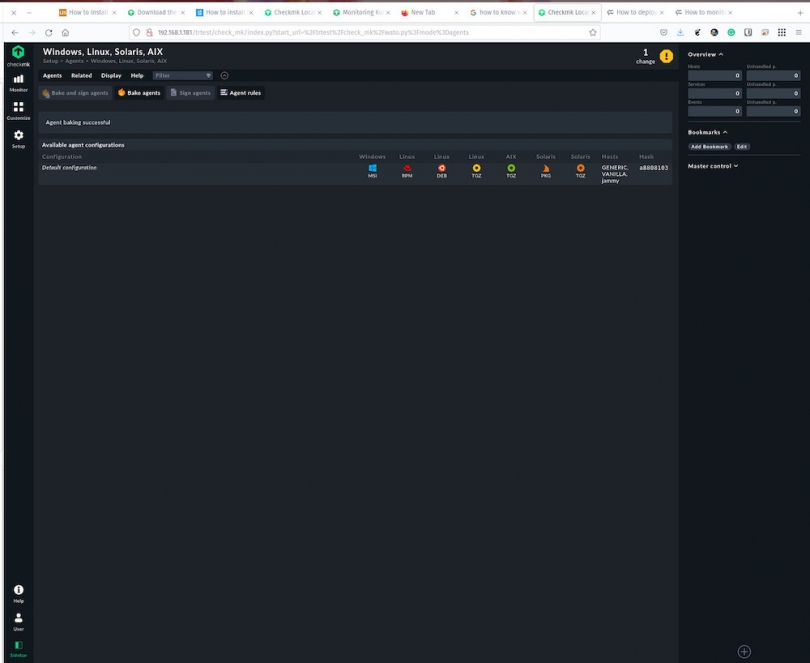Viewport: 810px width, 663px height.
Task: Open the Customize section in the sidebar
Action: [x=17, y=110]
